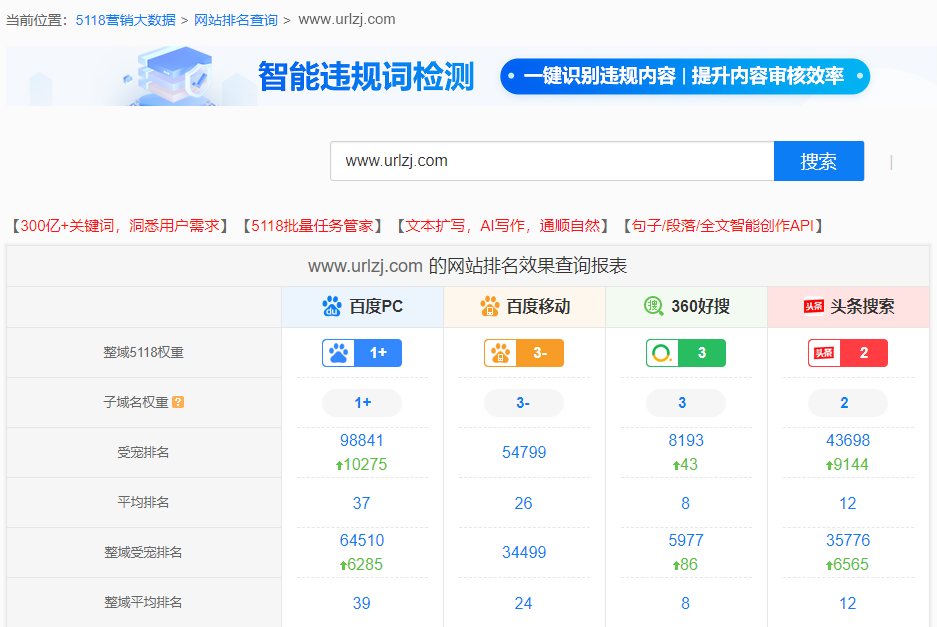The width and height of the screenshot is (937, 627).
Task: Click the blue Baidu PC weight badge 1+
Action: (361, 352)
